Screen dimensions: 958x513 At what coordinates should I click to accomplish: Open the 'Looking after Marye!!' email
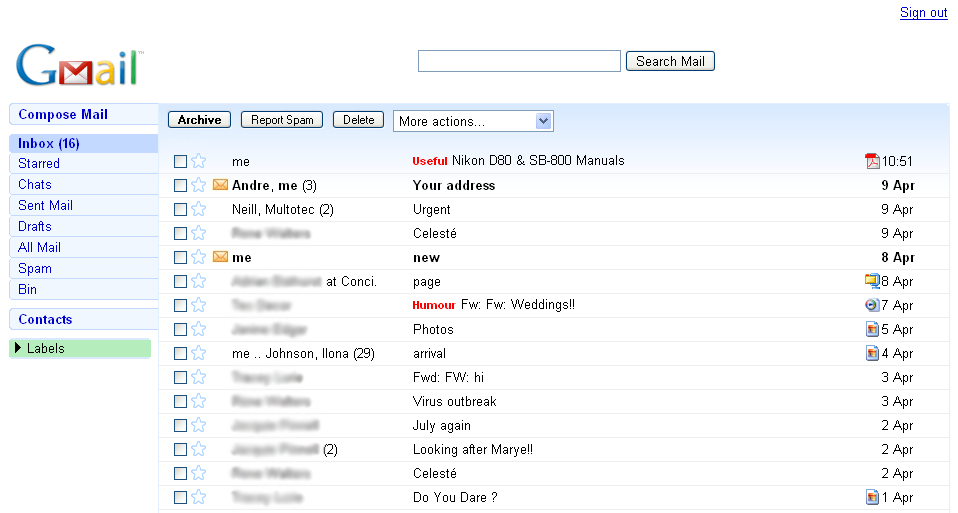[472, 449]
